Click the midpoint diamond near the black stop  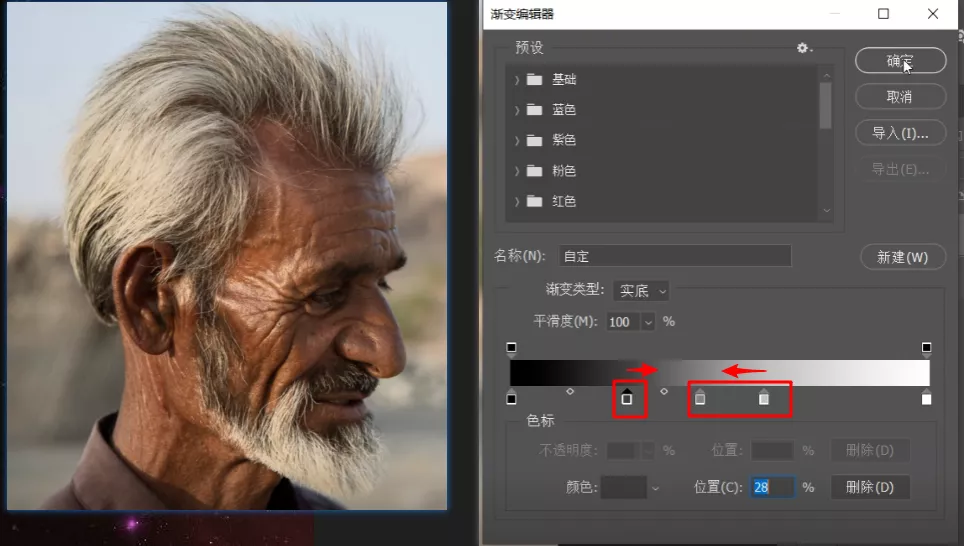[570, 391]
